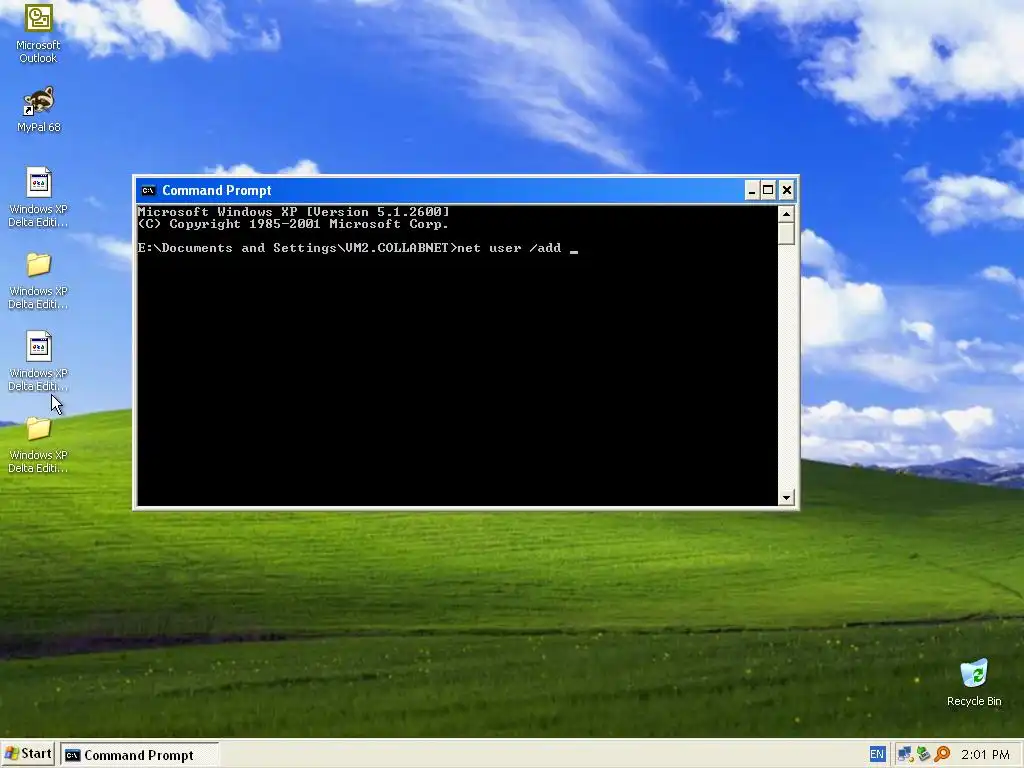Screen dimensions: 1024x768
Task: Open the EN language bar indicator
Action: coord(877,754)
